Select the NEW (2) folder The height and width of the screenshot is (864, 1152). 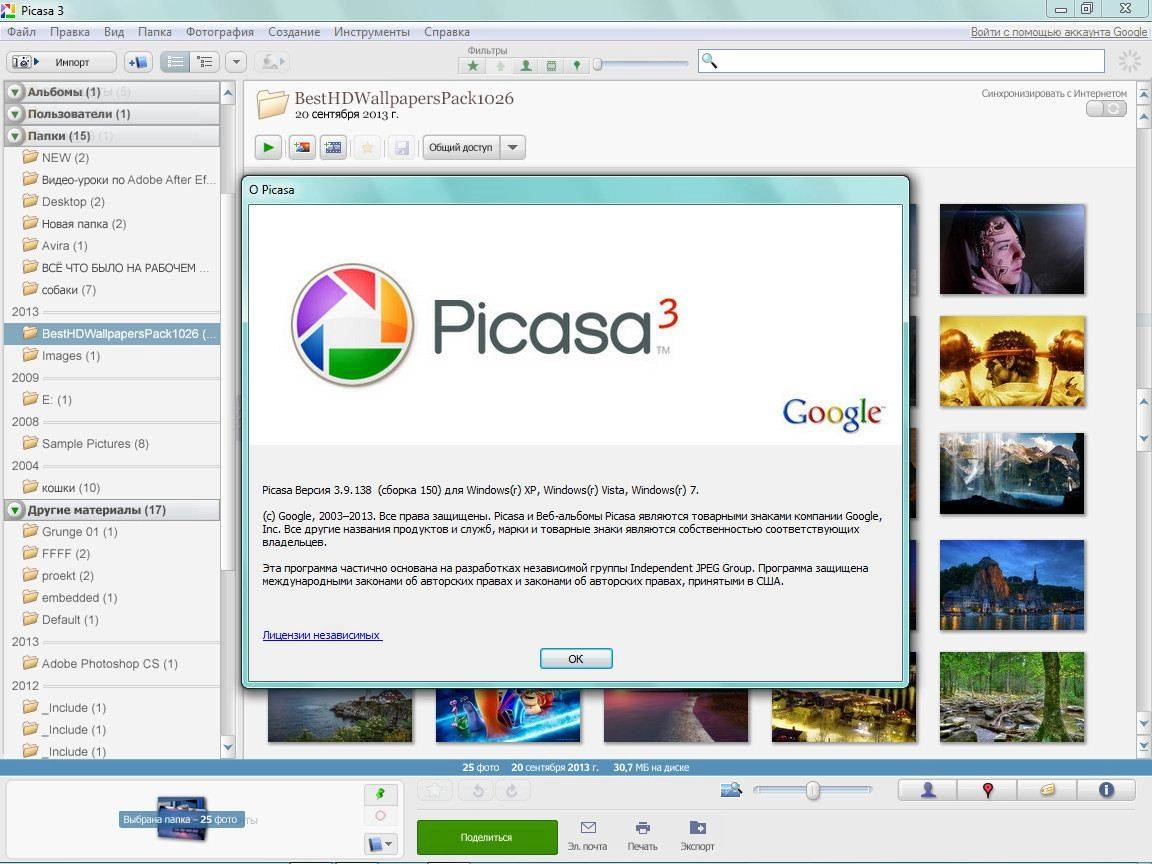coord(112,158)
